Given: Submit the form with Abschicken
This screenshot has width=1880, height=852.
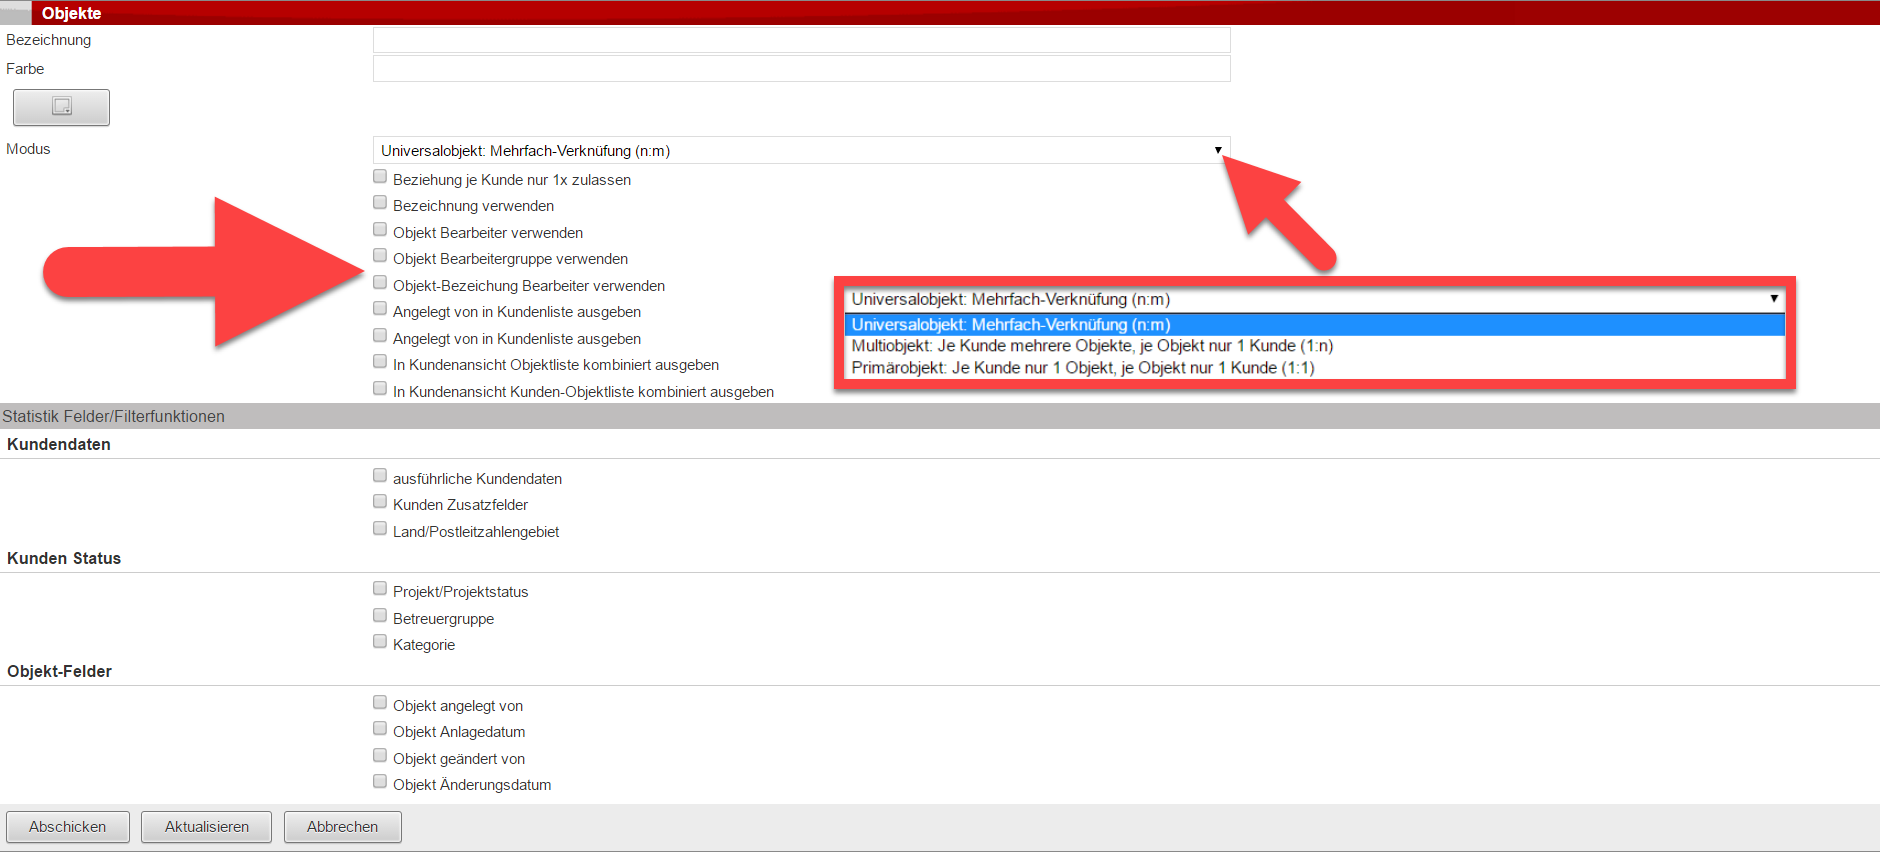Looking at the screenshot, I should (x=68, y=827).
